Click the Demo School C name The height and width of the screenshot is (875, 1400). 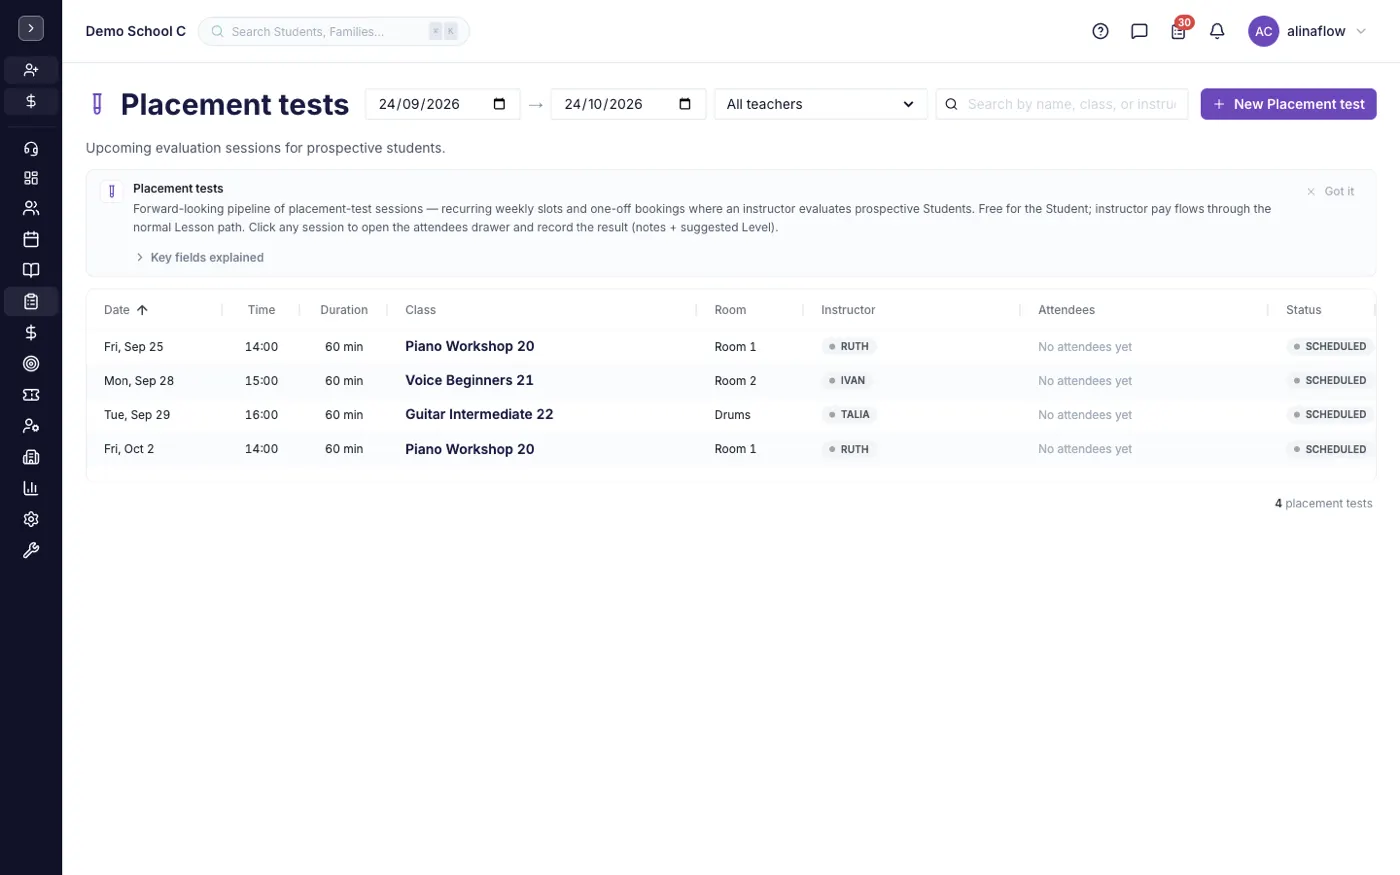pyautogui.click(x=136, y=31)
